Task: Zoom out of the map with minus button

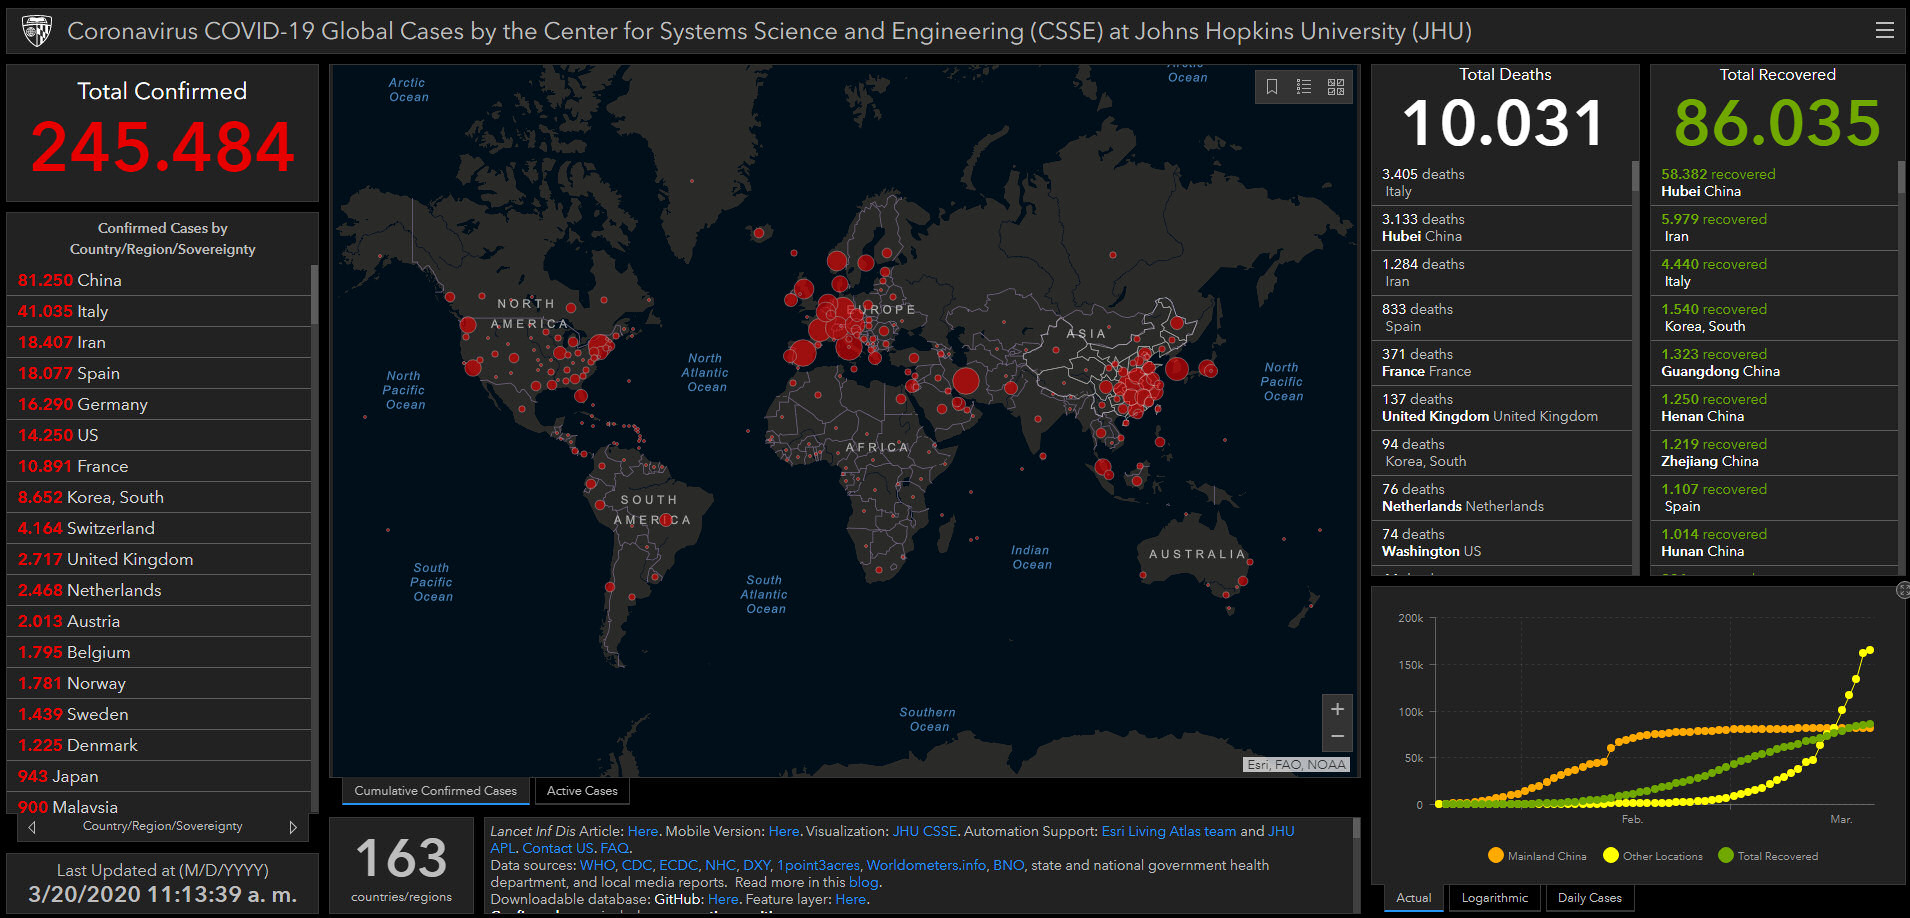Action: (x=1337, y=736)
